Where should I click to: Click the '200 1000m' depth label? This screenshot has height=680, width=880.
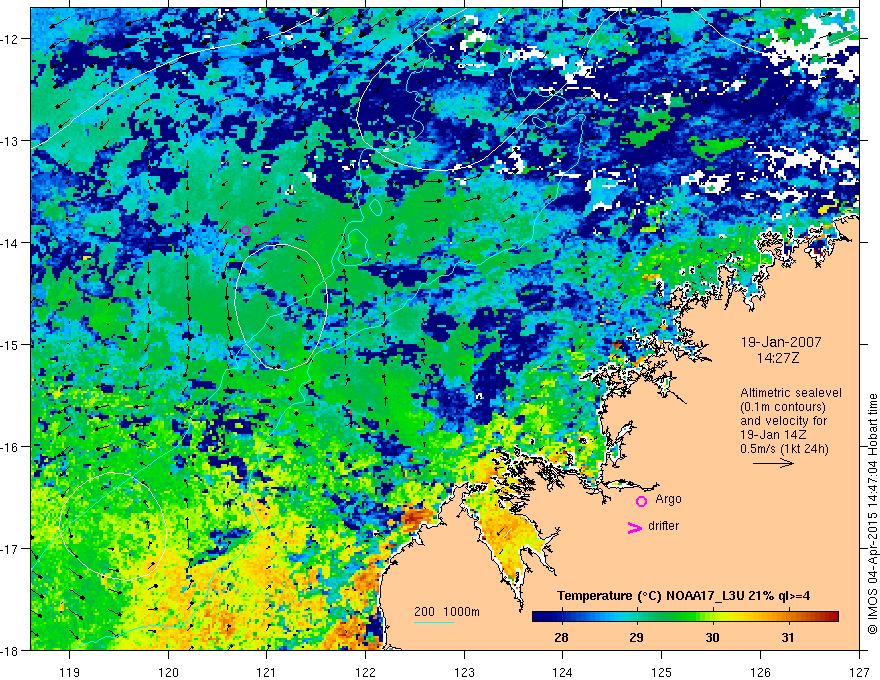(x=447, y=612)
